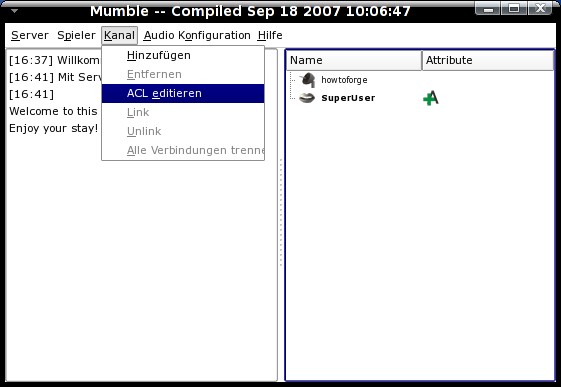Click the Attribute column header

[488, 60]
